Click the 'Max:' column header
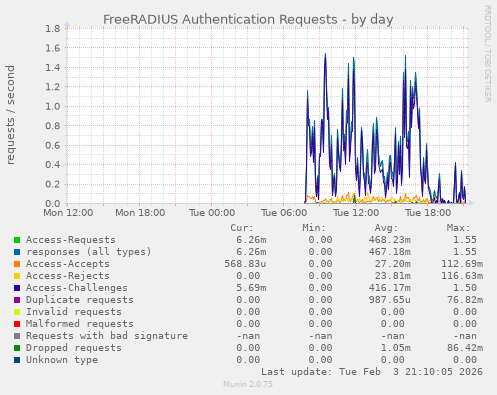The height and width of the screenshot is (395, 497). [458, 228]
